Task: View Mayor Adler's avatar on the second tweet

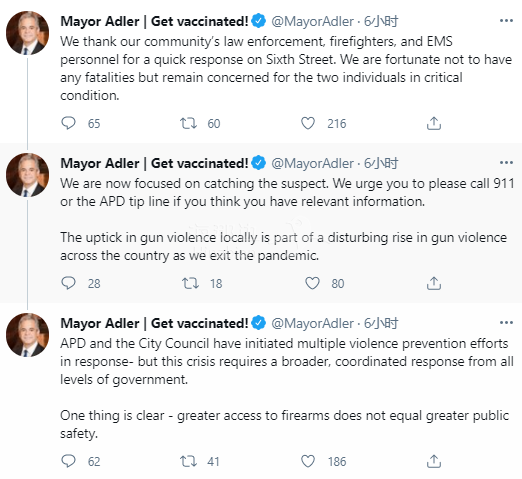Action: pyautogui.click(x=28, y=175)
